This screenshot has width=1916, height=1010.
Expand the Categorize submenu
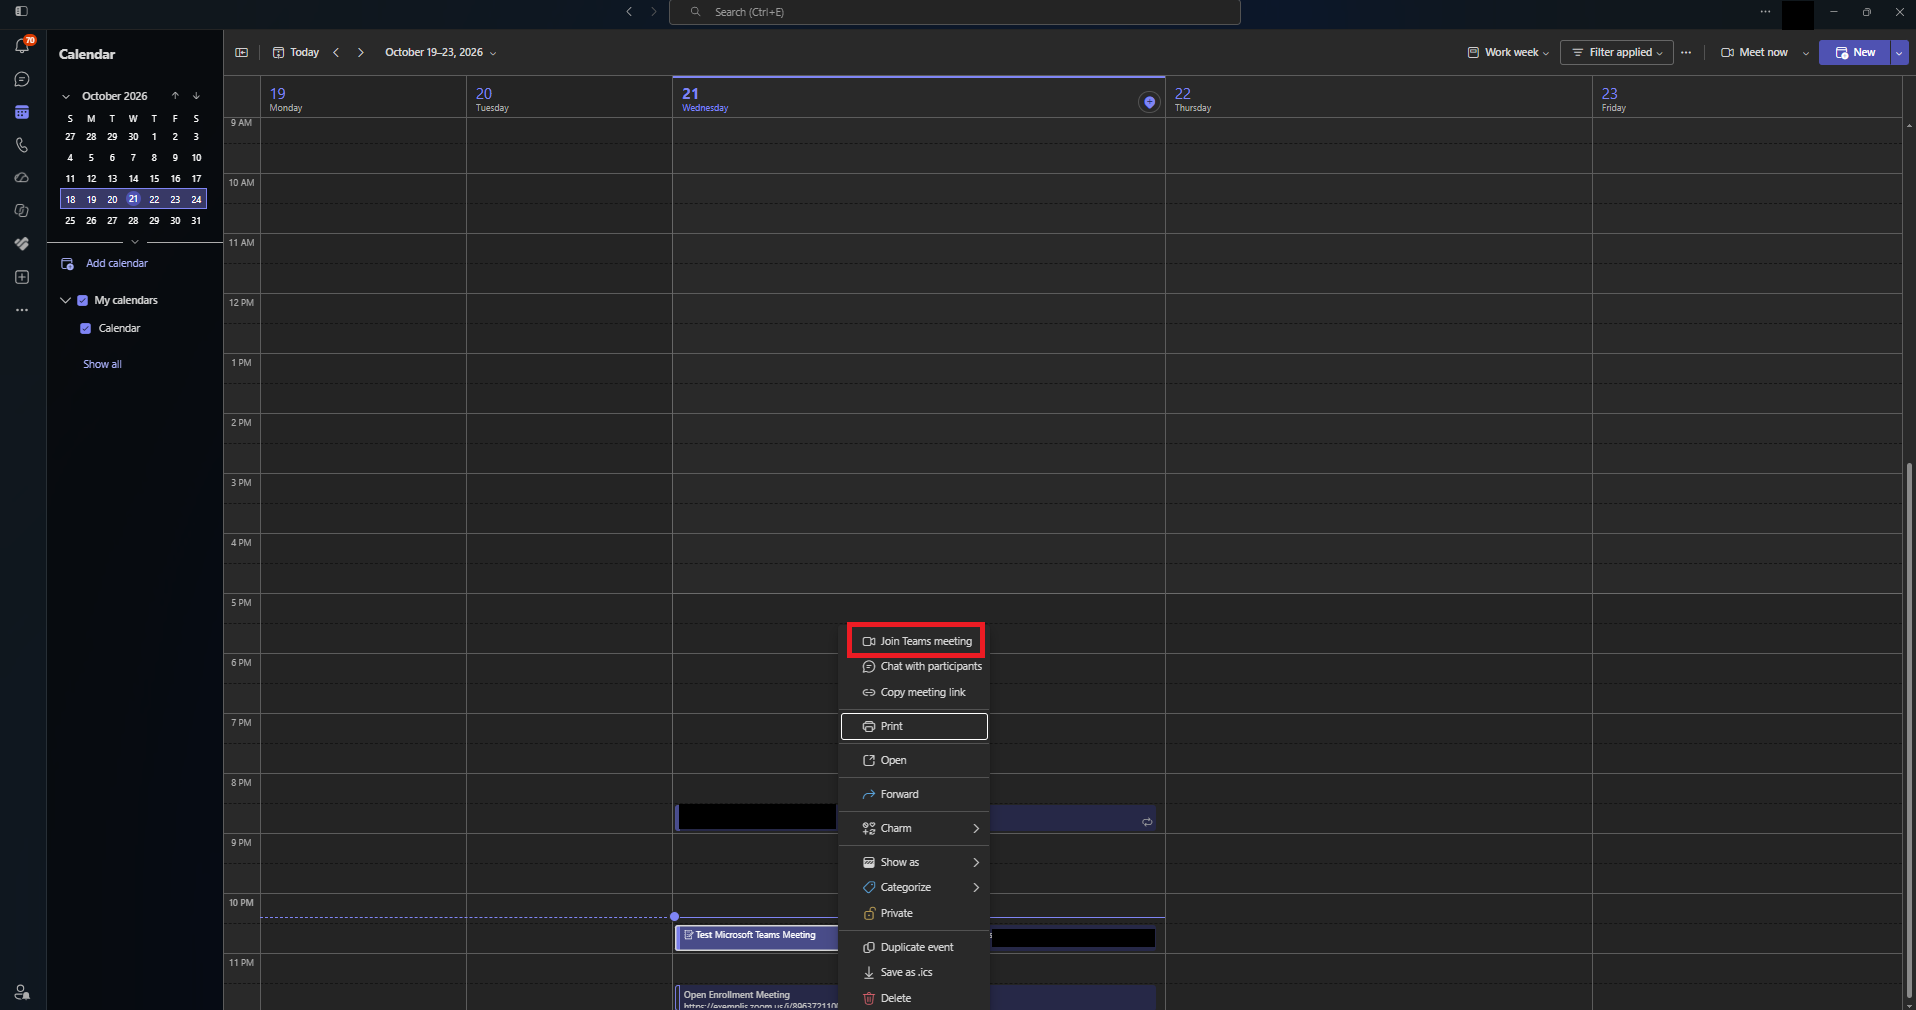(915, 887)
